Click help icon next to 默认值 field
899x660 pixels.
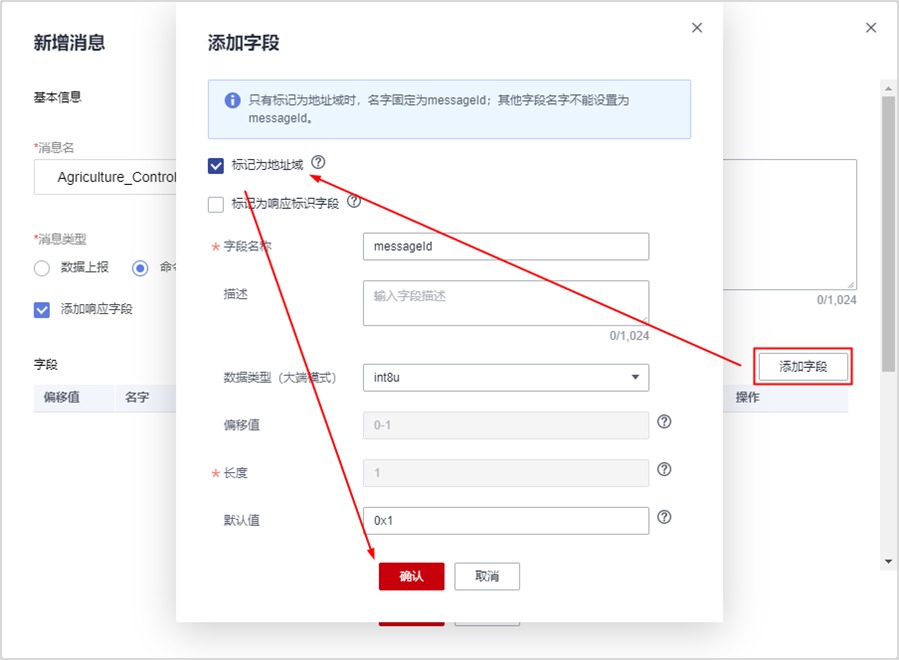(664, 518)
